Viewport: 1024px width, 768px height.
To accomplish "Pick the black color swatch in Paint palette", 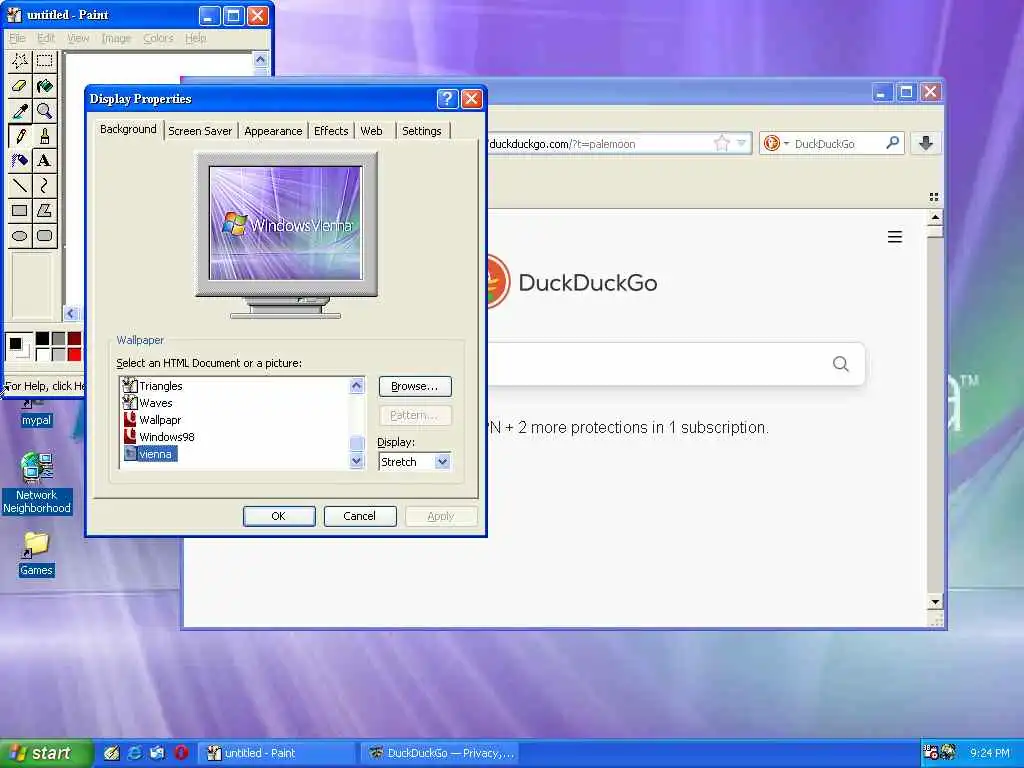I will point(42,338).
